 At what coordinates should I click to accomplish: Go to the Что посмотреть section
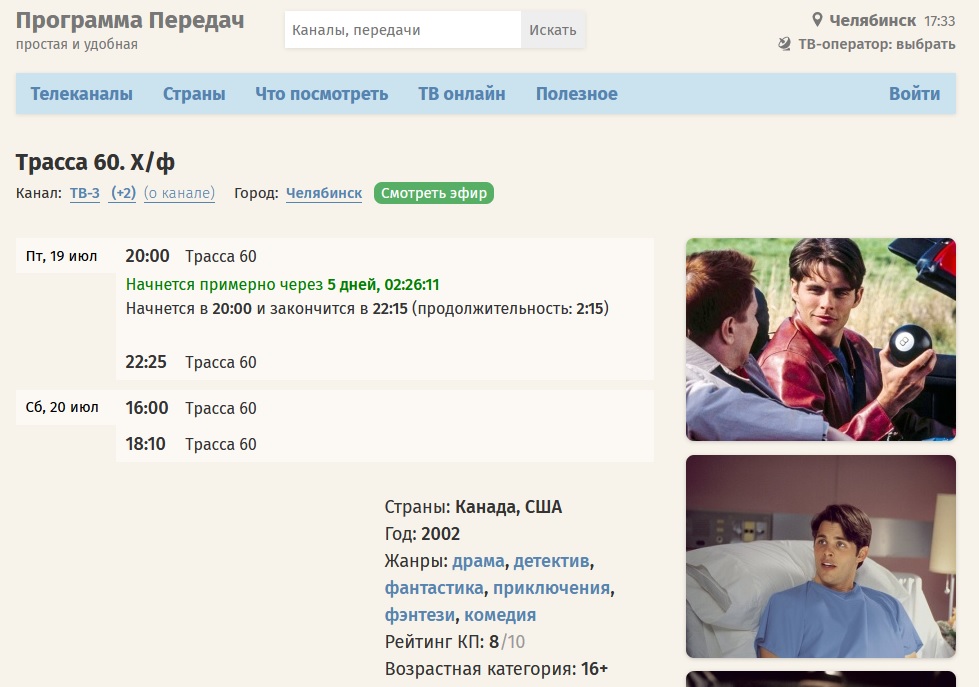tap(321, 94)
